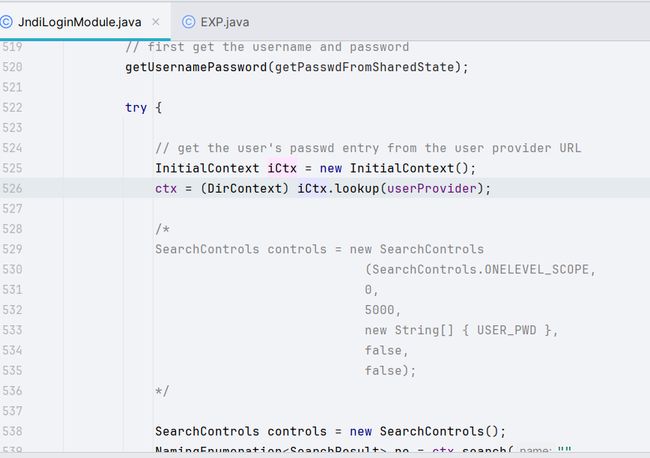Click the 'userProvider' argument on line 526
Viewport: 650px width, 458px height.
(x=432, y=189)
